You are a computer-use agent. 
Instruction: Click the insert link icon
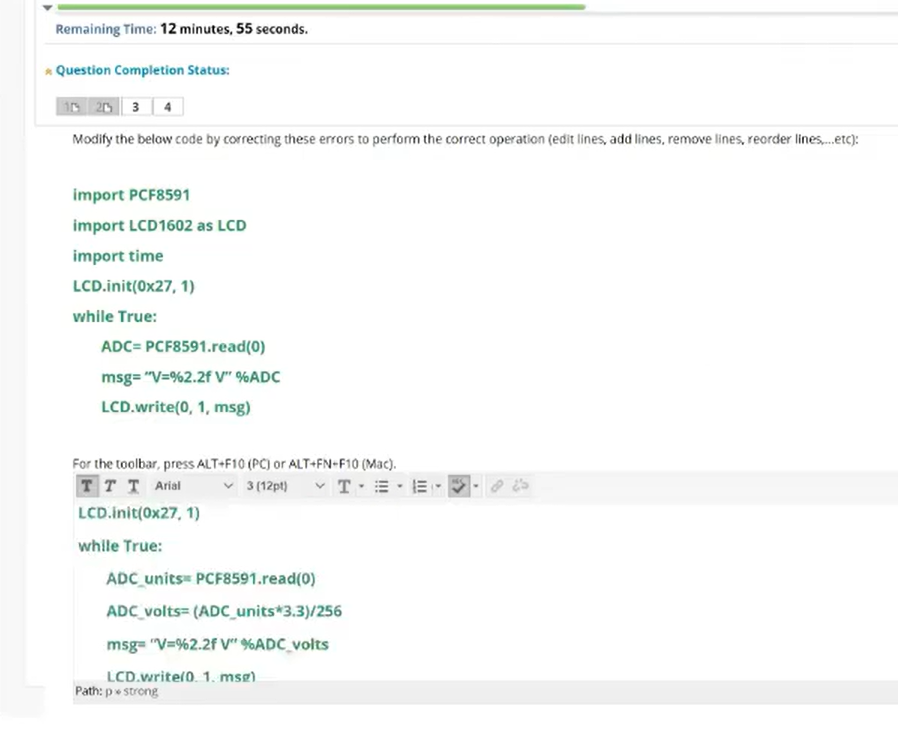pos(497,486)
